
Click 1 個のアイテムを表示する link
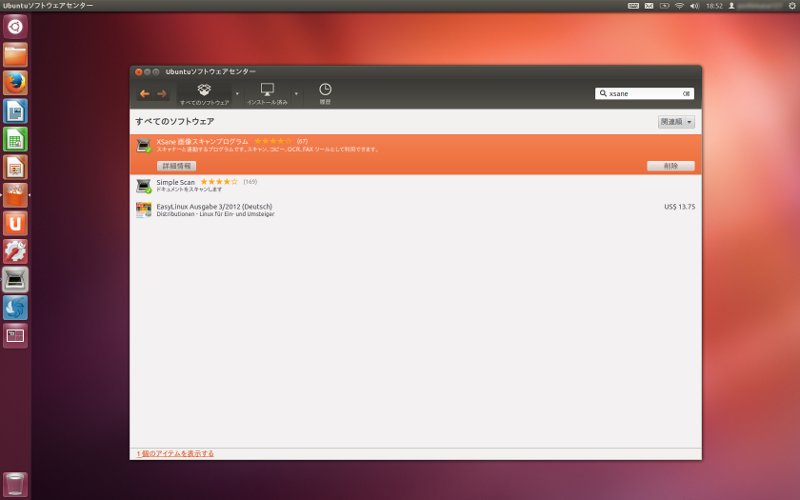pyautogui.click(x=175, y=453)
